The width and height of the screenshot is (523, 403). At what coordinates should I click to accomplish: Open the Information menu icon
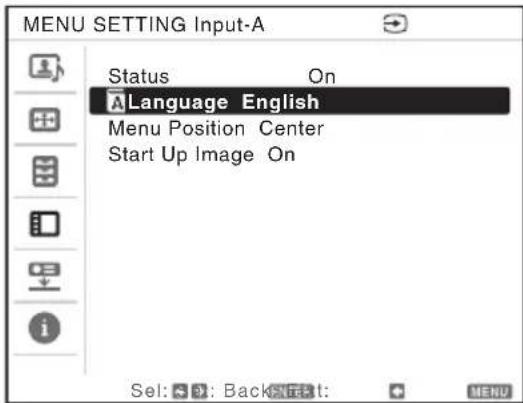(44, 328)
